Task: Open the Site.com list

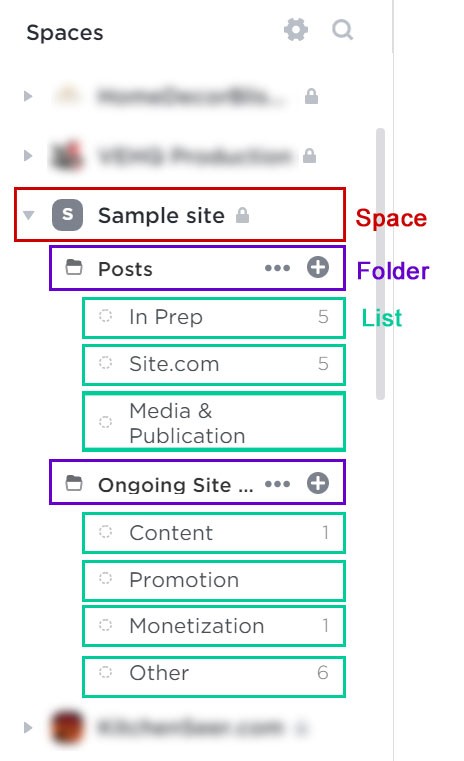Action: point(214,364)
